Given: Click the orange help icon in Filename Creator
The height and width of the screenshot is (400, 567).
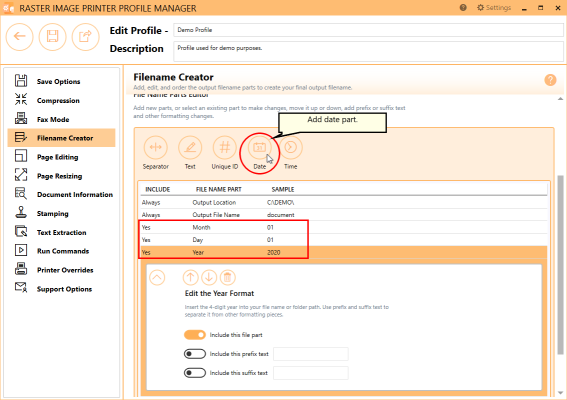Looking at the screenshot, I should tap(550, 80).
